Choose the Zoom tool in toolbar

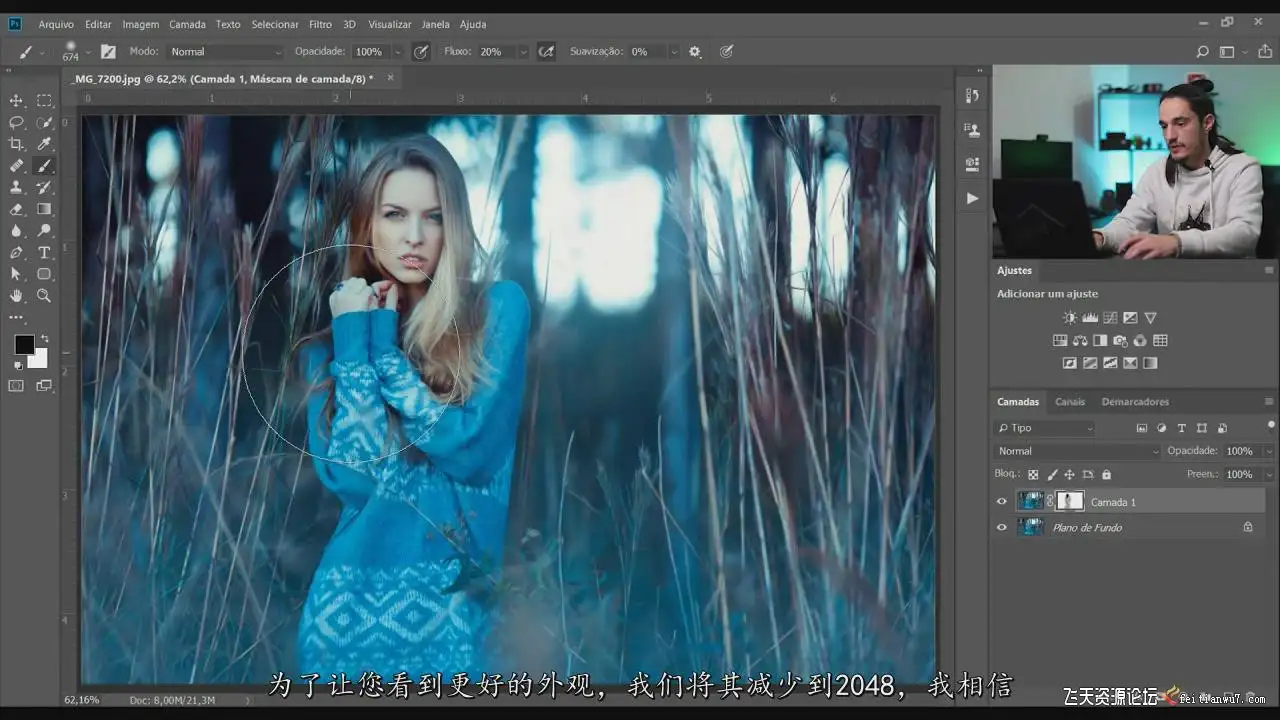click(44, 295)
